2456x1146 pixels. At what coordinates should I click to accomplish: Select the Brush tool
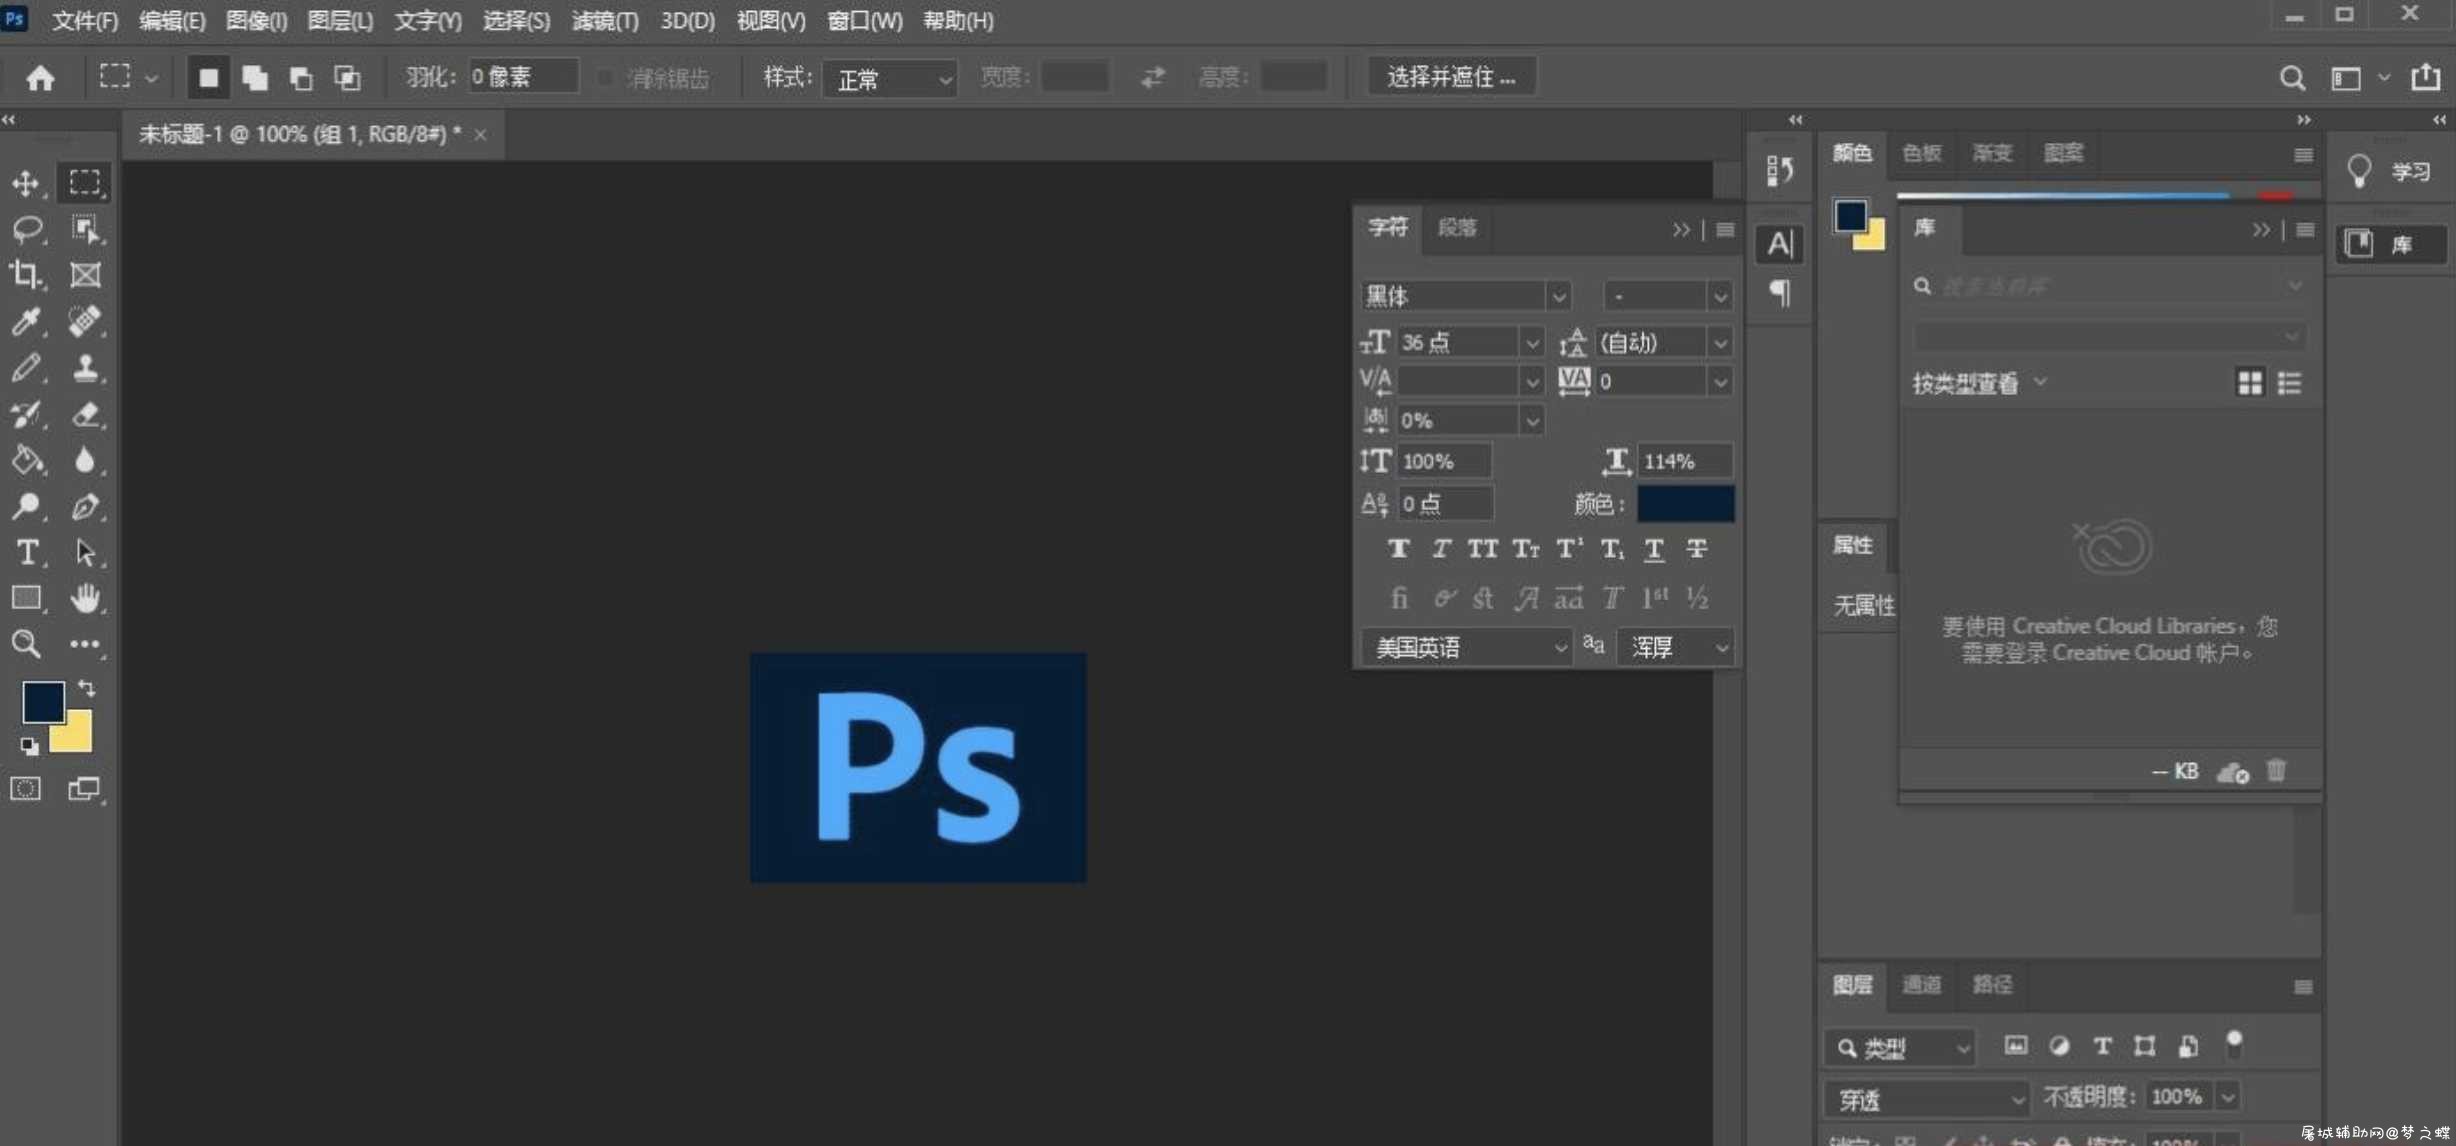pos(26,368)
